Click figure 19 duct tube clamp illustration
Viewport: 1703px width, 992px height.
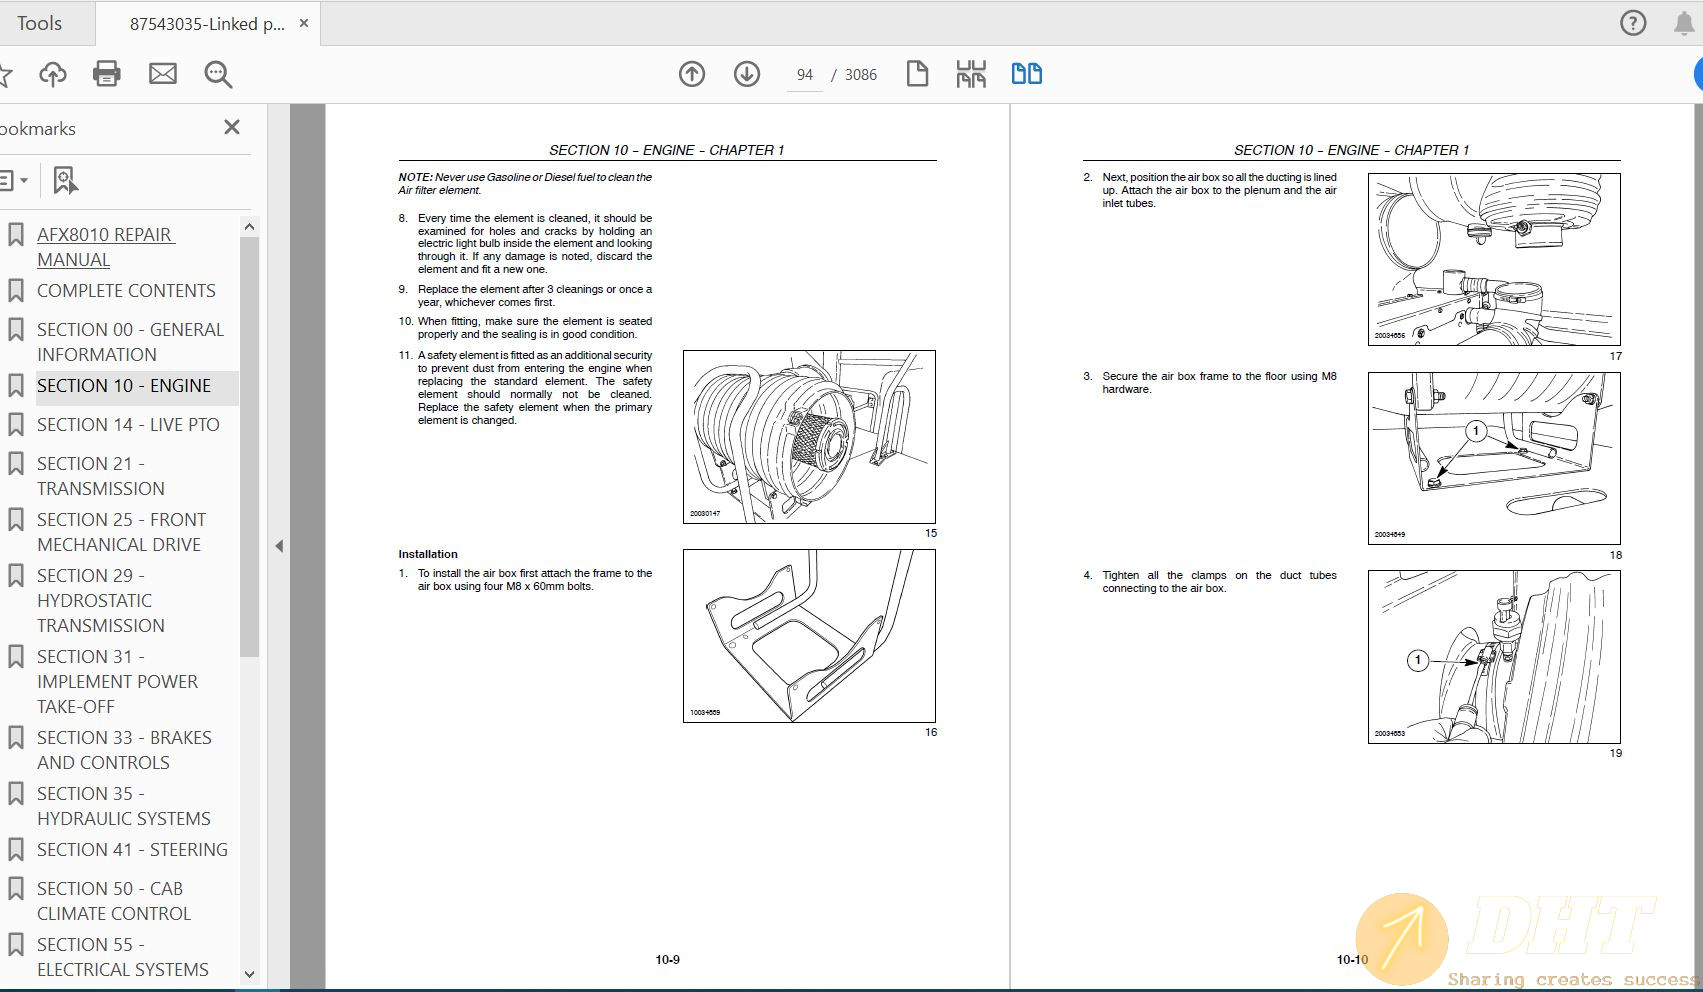1494,657
